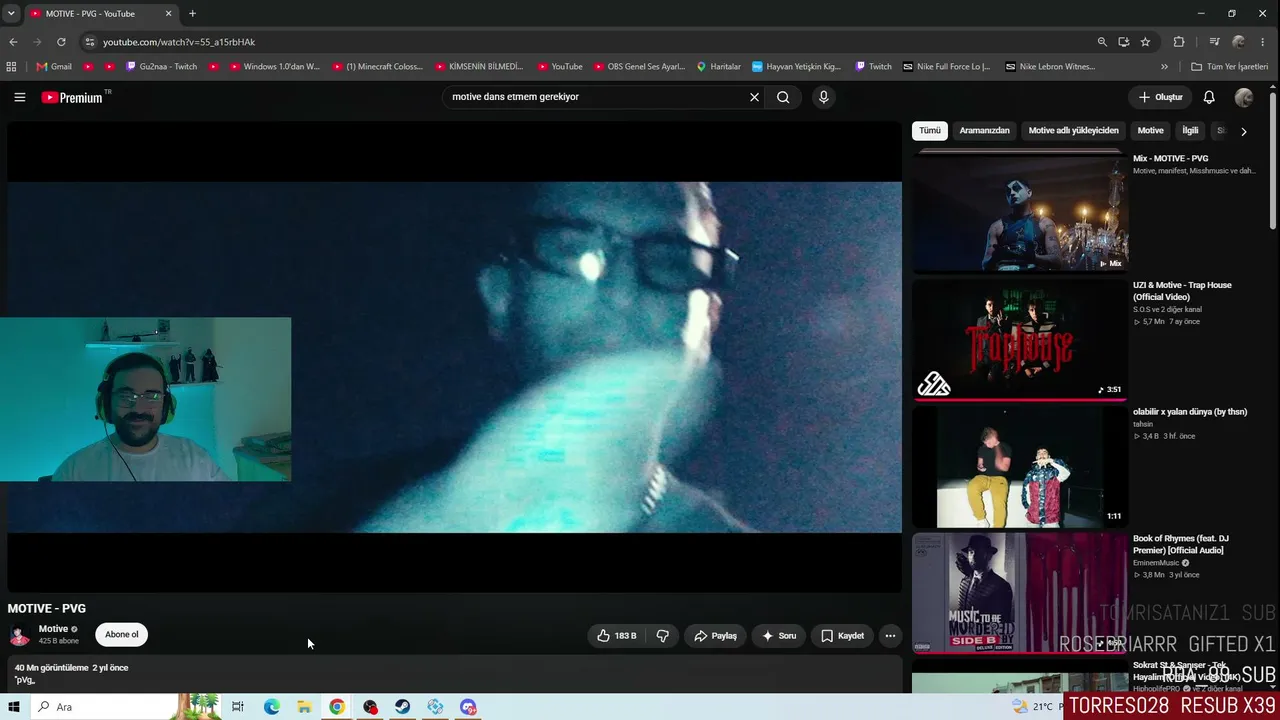Open the Nike Lebron Witnes... bookmark
The image size is (1280, 720).
[1050, 67]
